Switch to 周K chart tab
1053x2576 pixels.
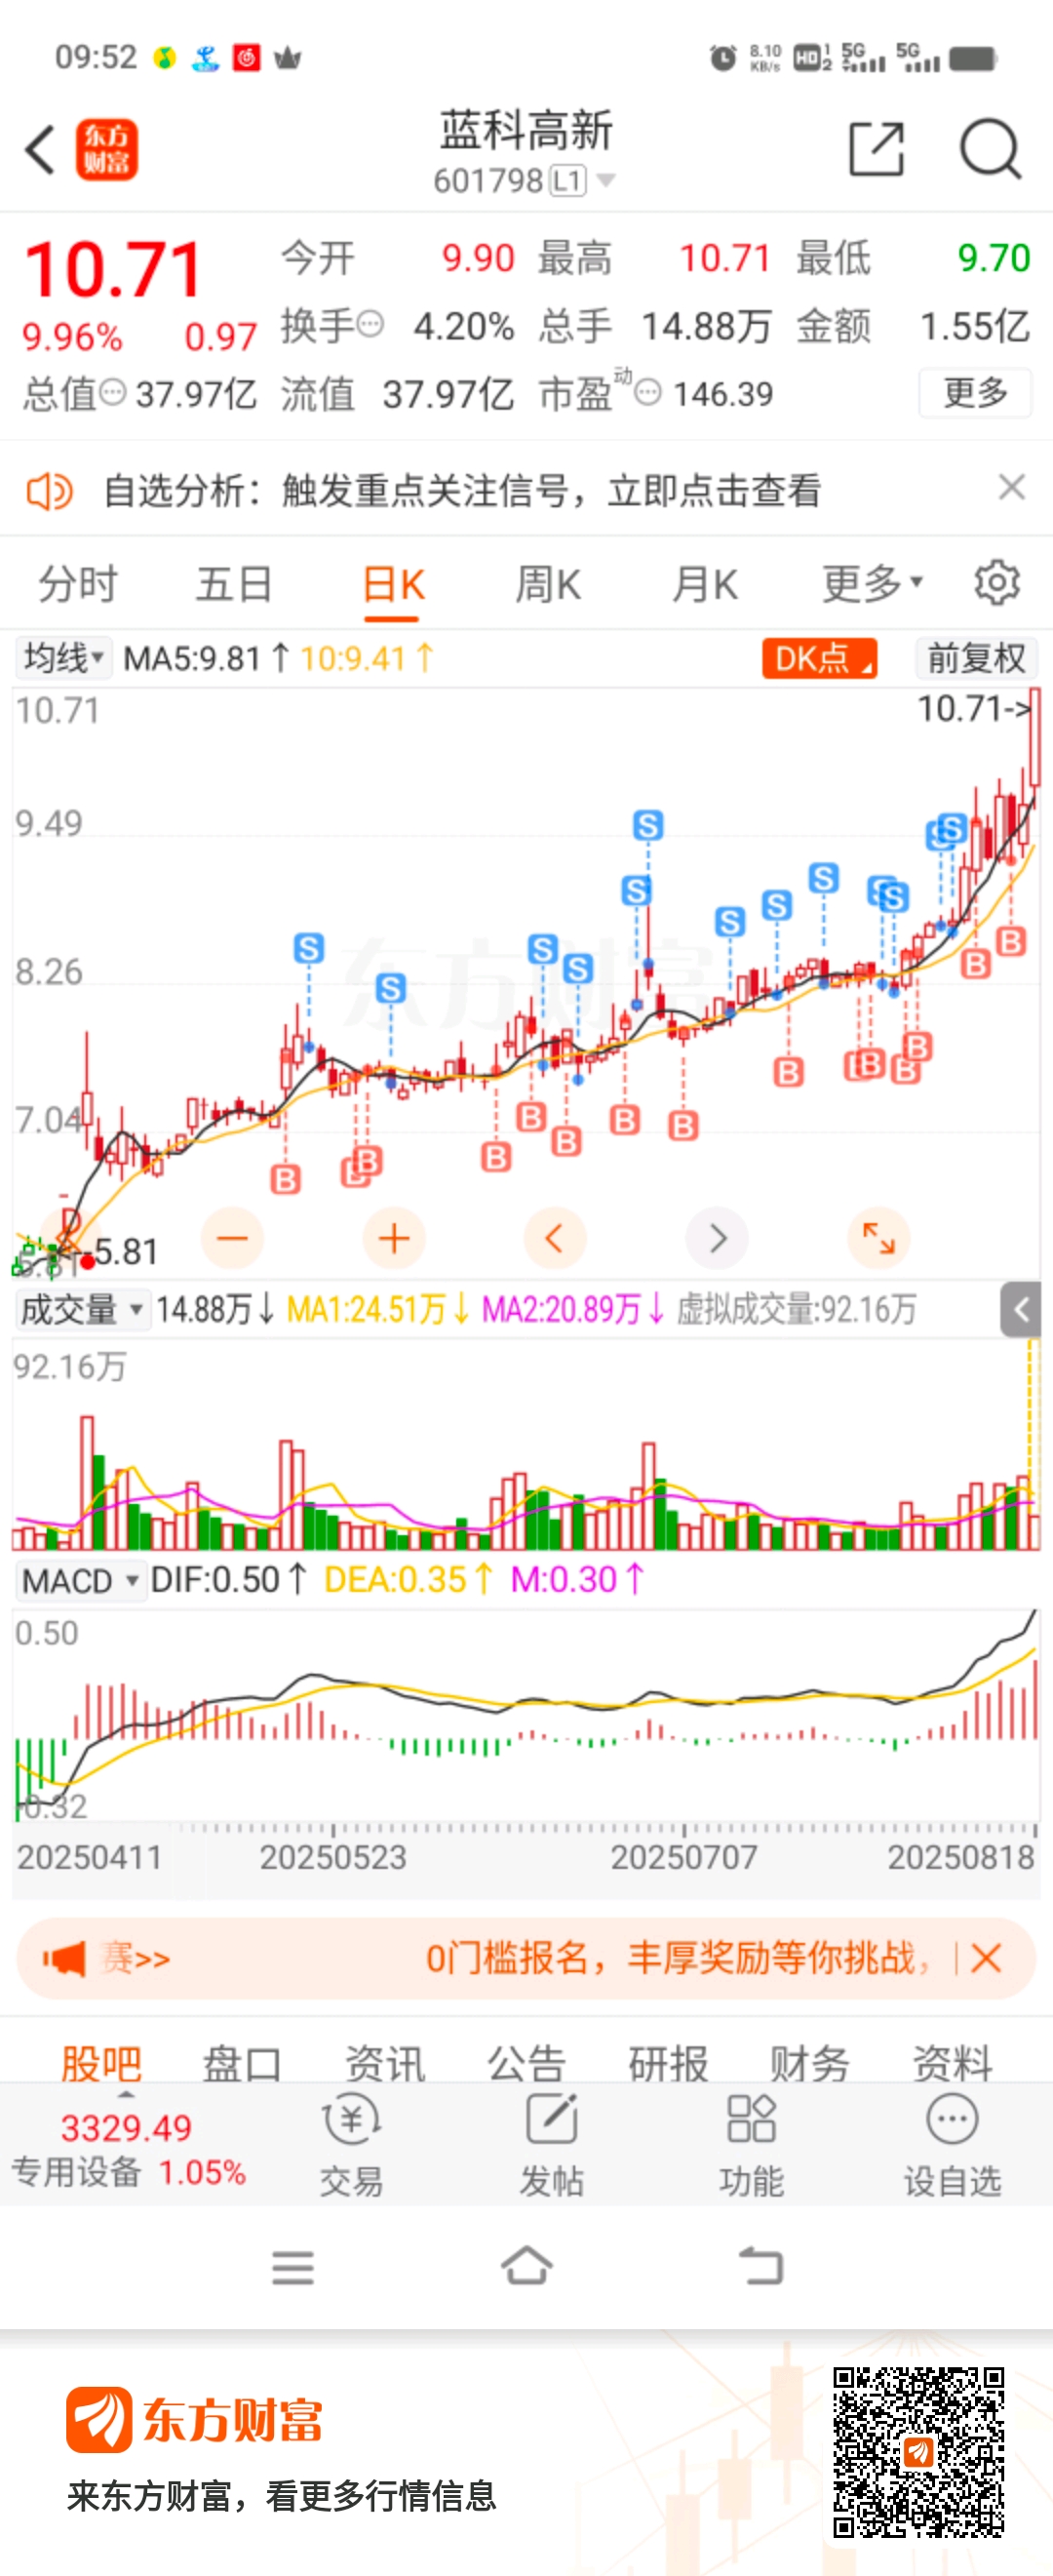548,584
